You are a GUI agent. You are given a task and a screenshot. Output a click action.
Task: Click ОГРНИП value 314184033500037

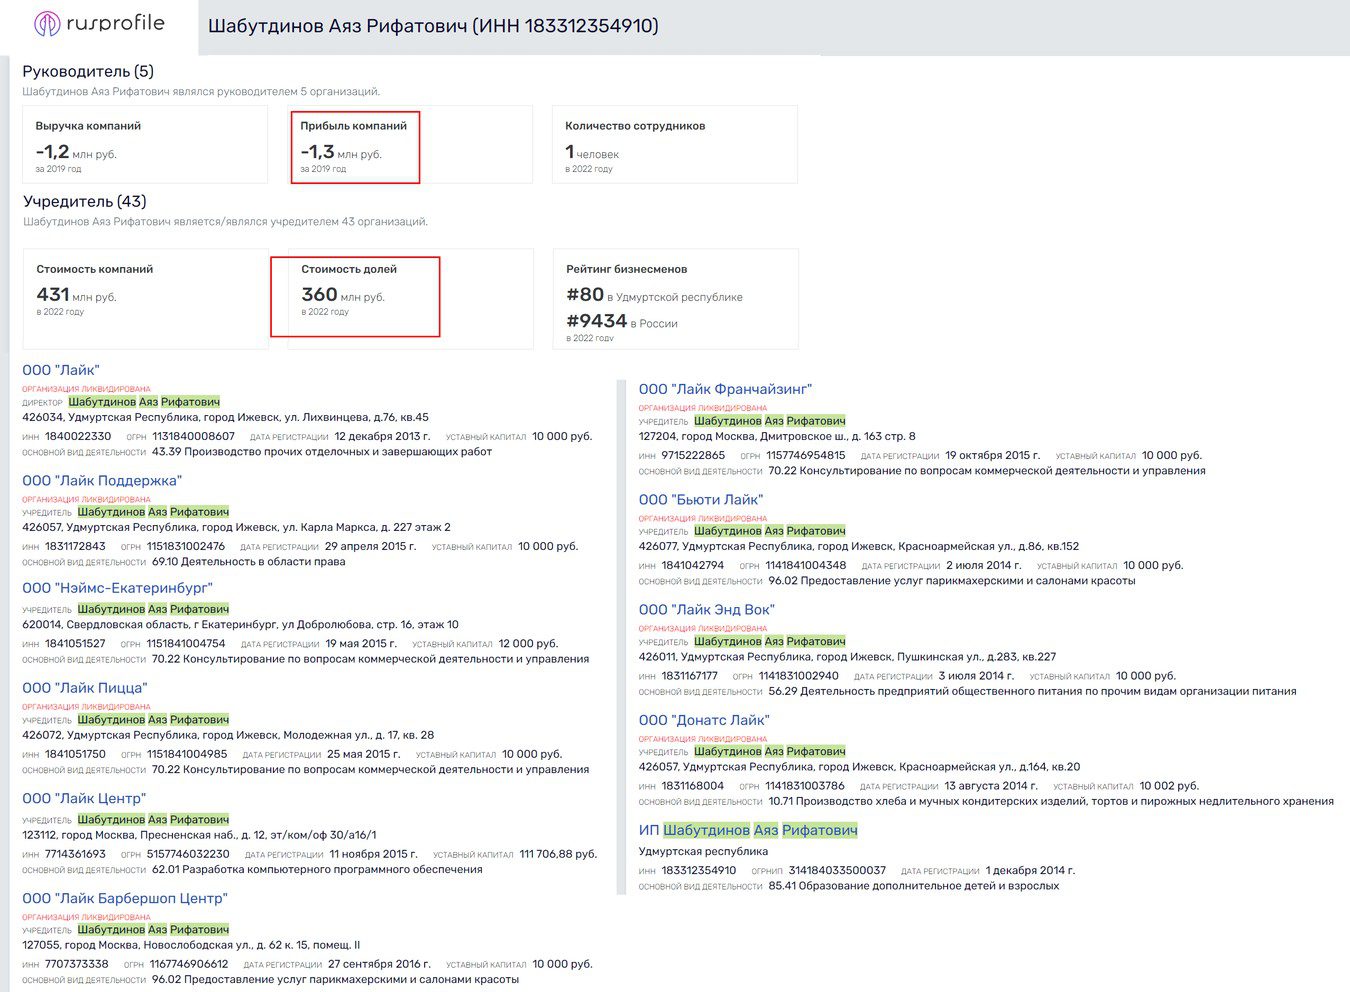tap(837, 870)
